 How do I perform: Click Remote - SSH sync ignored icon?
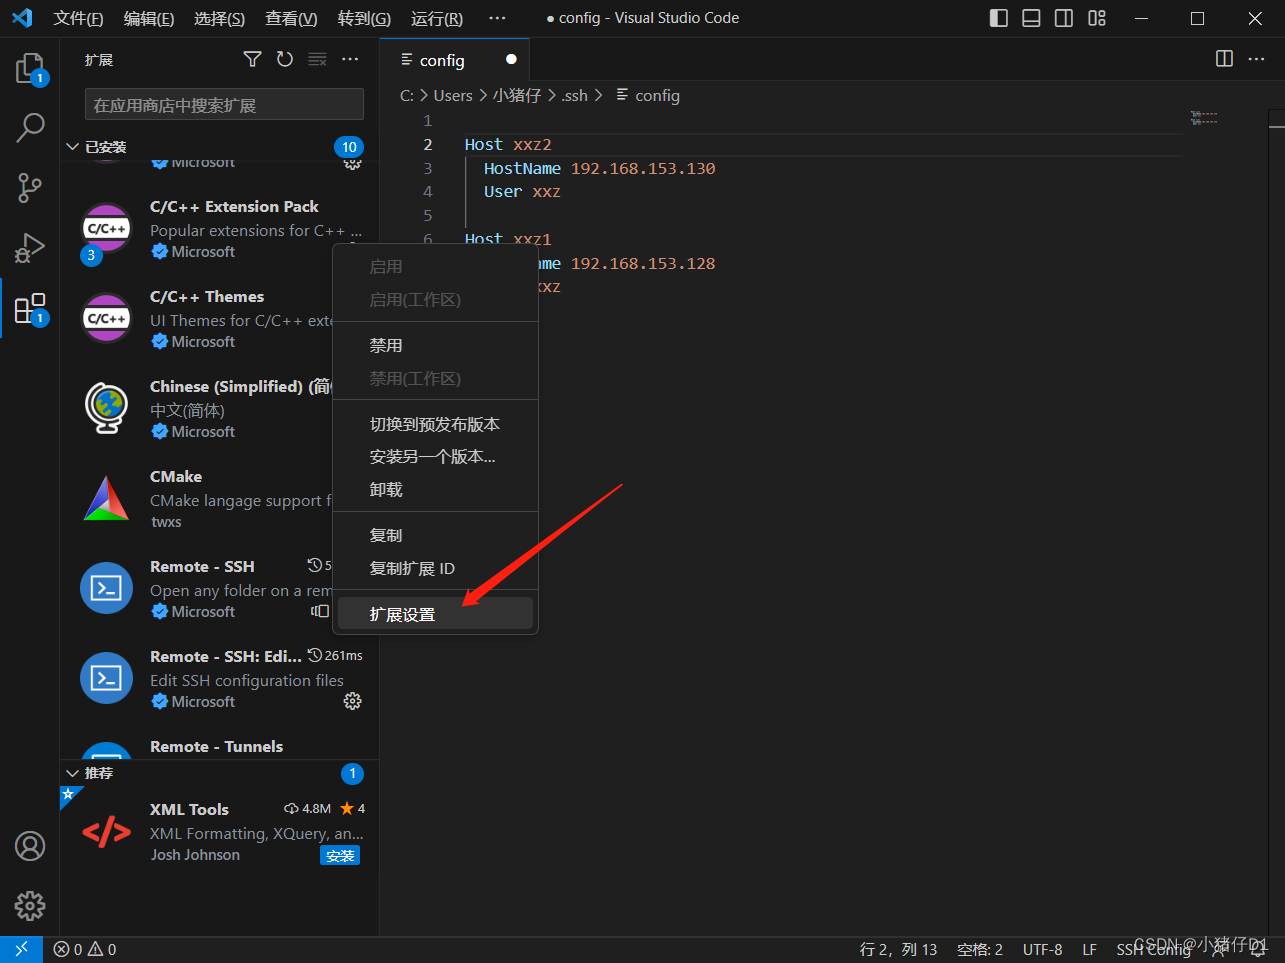point(320,611)
